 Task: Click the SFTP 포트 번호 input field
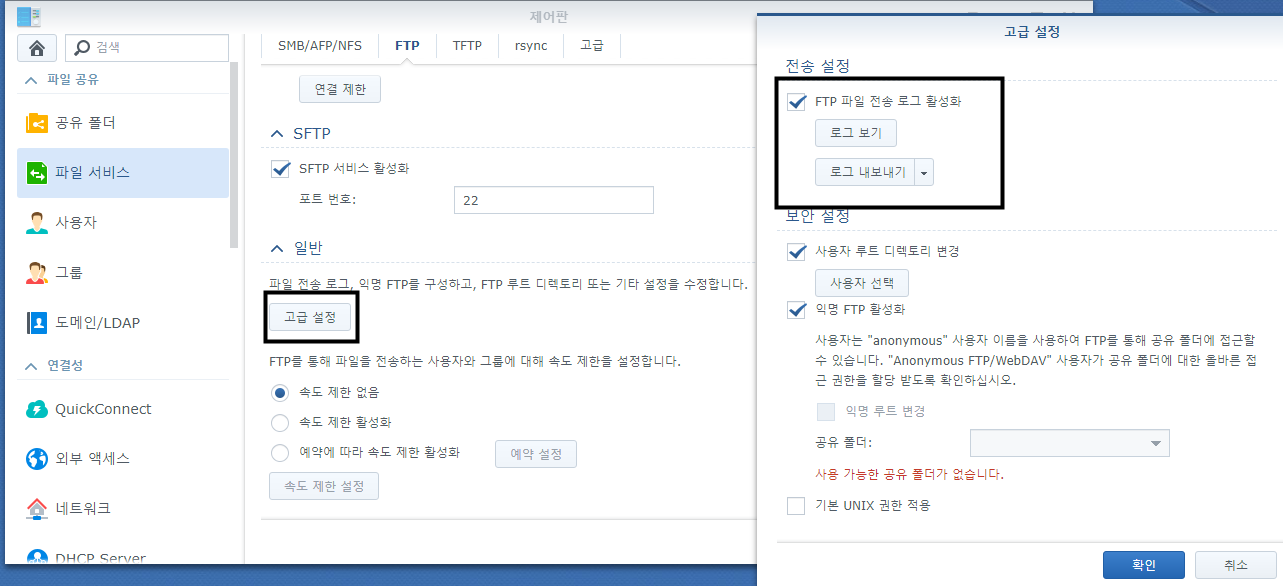coord(553,200)
